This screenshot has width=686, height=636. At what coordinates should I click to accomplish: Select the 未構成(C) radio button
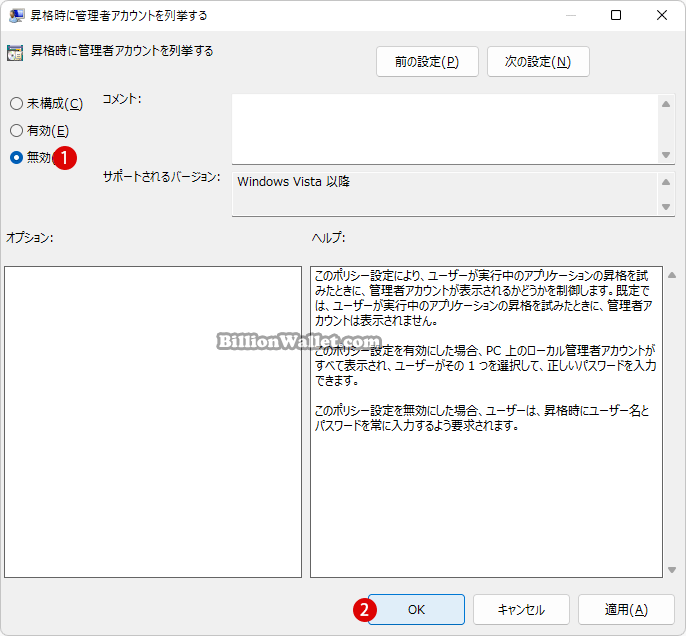coord(17,104)
